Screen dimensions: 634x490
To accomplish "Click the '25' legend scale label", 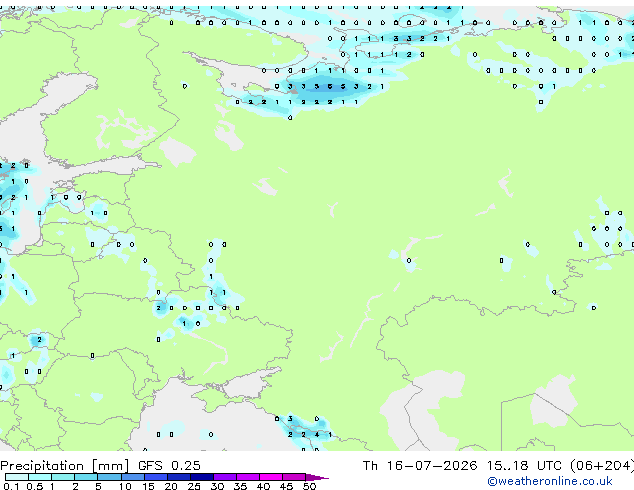I will pos(194,486).
